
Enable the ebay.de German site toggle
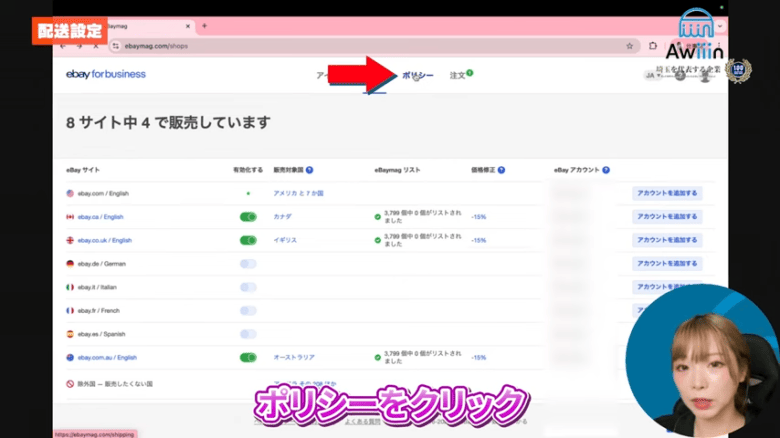[248, 264]
